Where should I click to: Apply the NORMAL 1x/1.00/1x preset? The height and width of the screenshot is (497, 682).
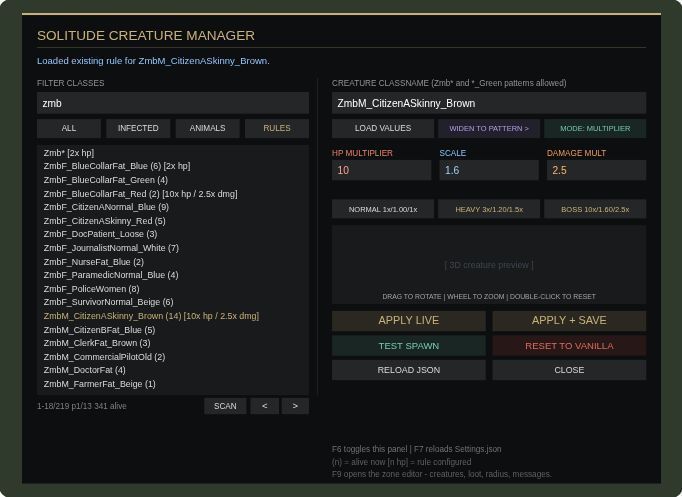tap(383, 209)
